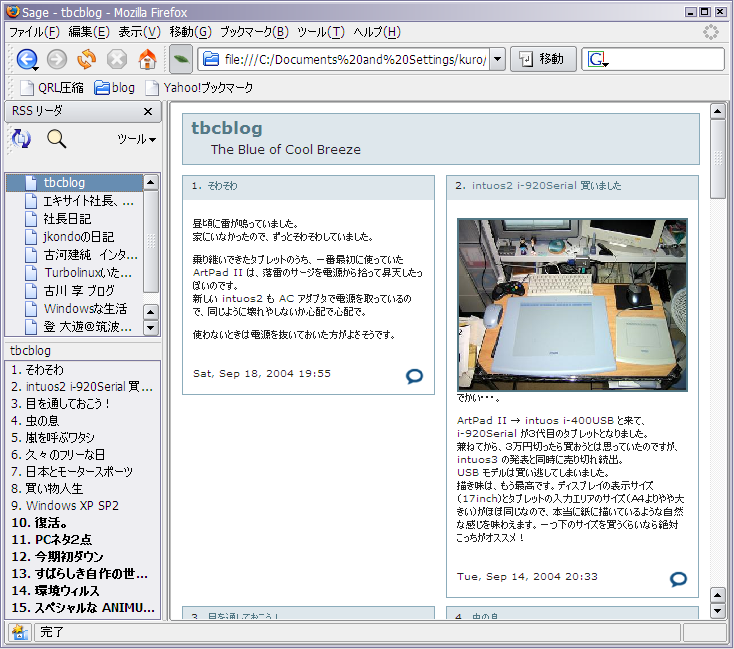Refresh feeds with the Sage blue arrows icon
The width and height of the screenshot is (734, 649).
click(21, 139)
